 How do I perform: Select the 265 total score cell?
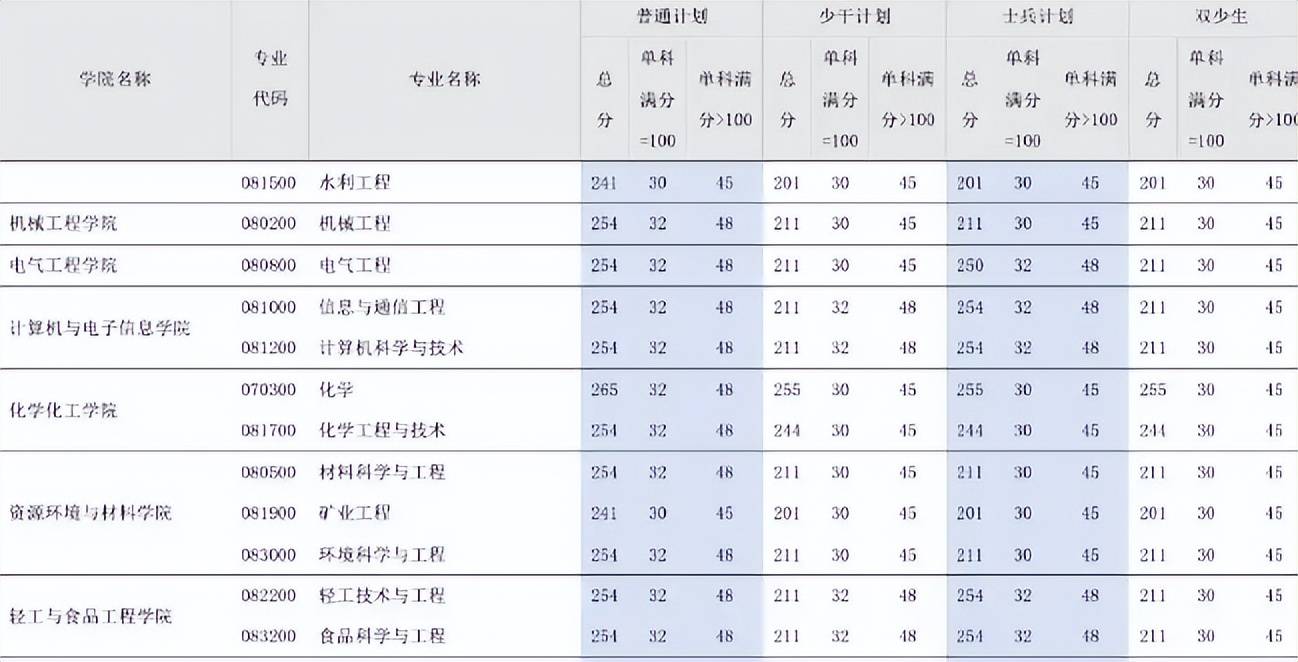click(x=604, y=389)
